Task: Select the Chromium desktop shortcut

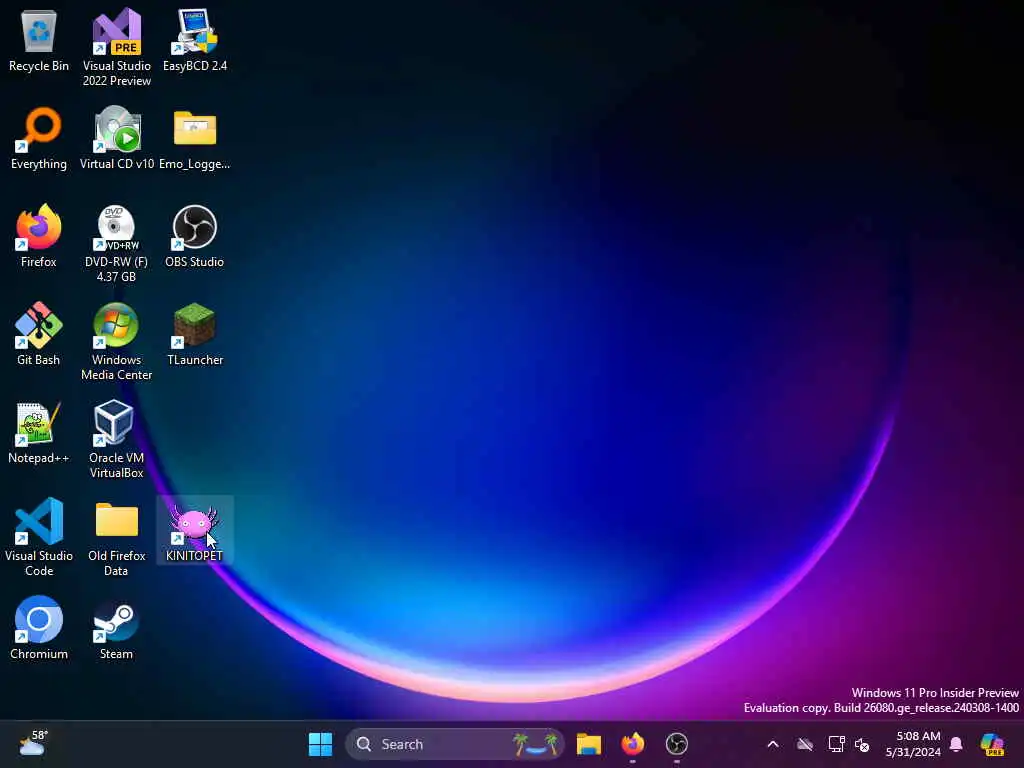Action: coord(39,629)
